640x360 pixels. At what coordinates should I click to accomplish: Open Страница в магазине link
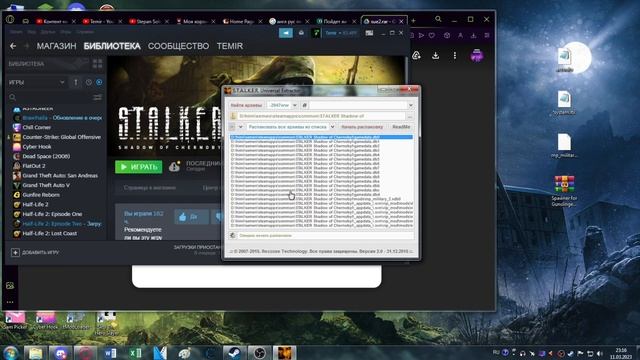click(x=150, y=188)
